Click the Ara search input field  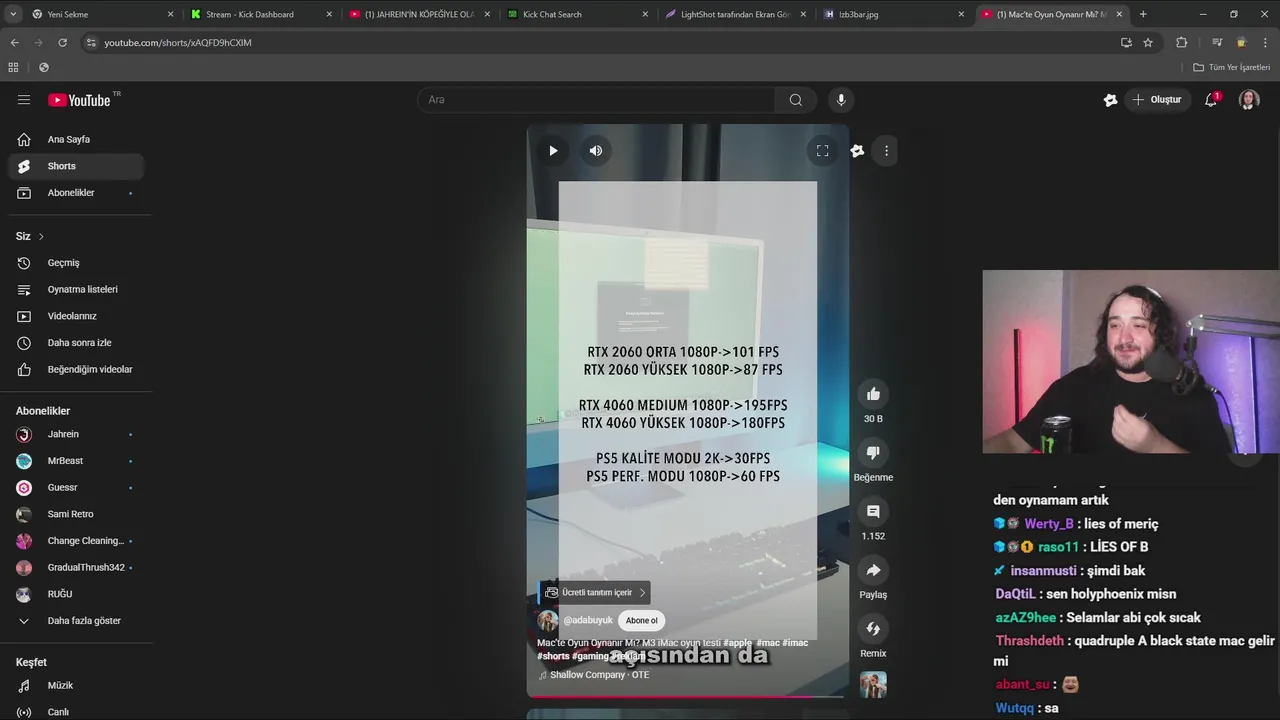click(596, 100)
